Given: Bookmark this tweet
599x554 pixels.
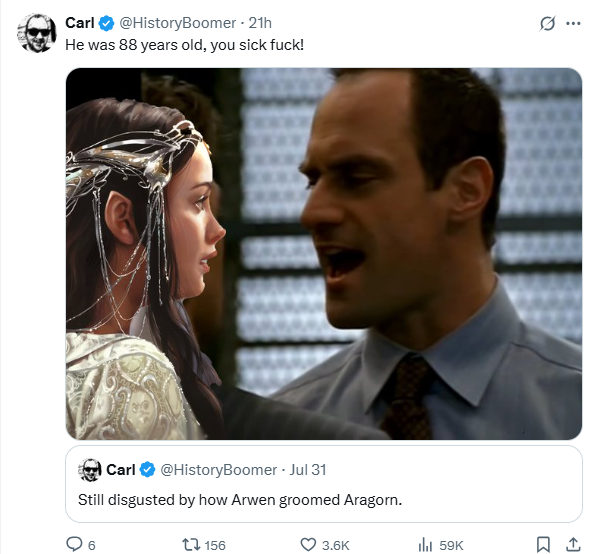Looking at the screenshot, I should [543, 544].
